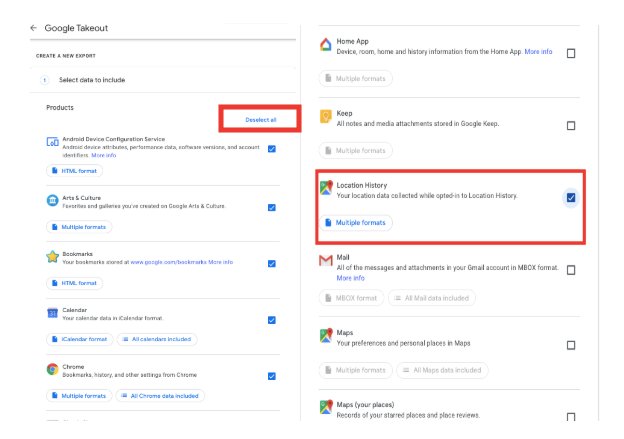Open More info link for Android Device Configuration
Image resolution: width=624 pixels, height=439 pixels.
(104, 156)
